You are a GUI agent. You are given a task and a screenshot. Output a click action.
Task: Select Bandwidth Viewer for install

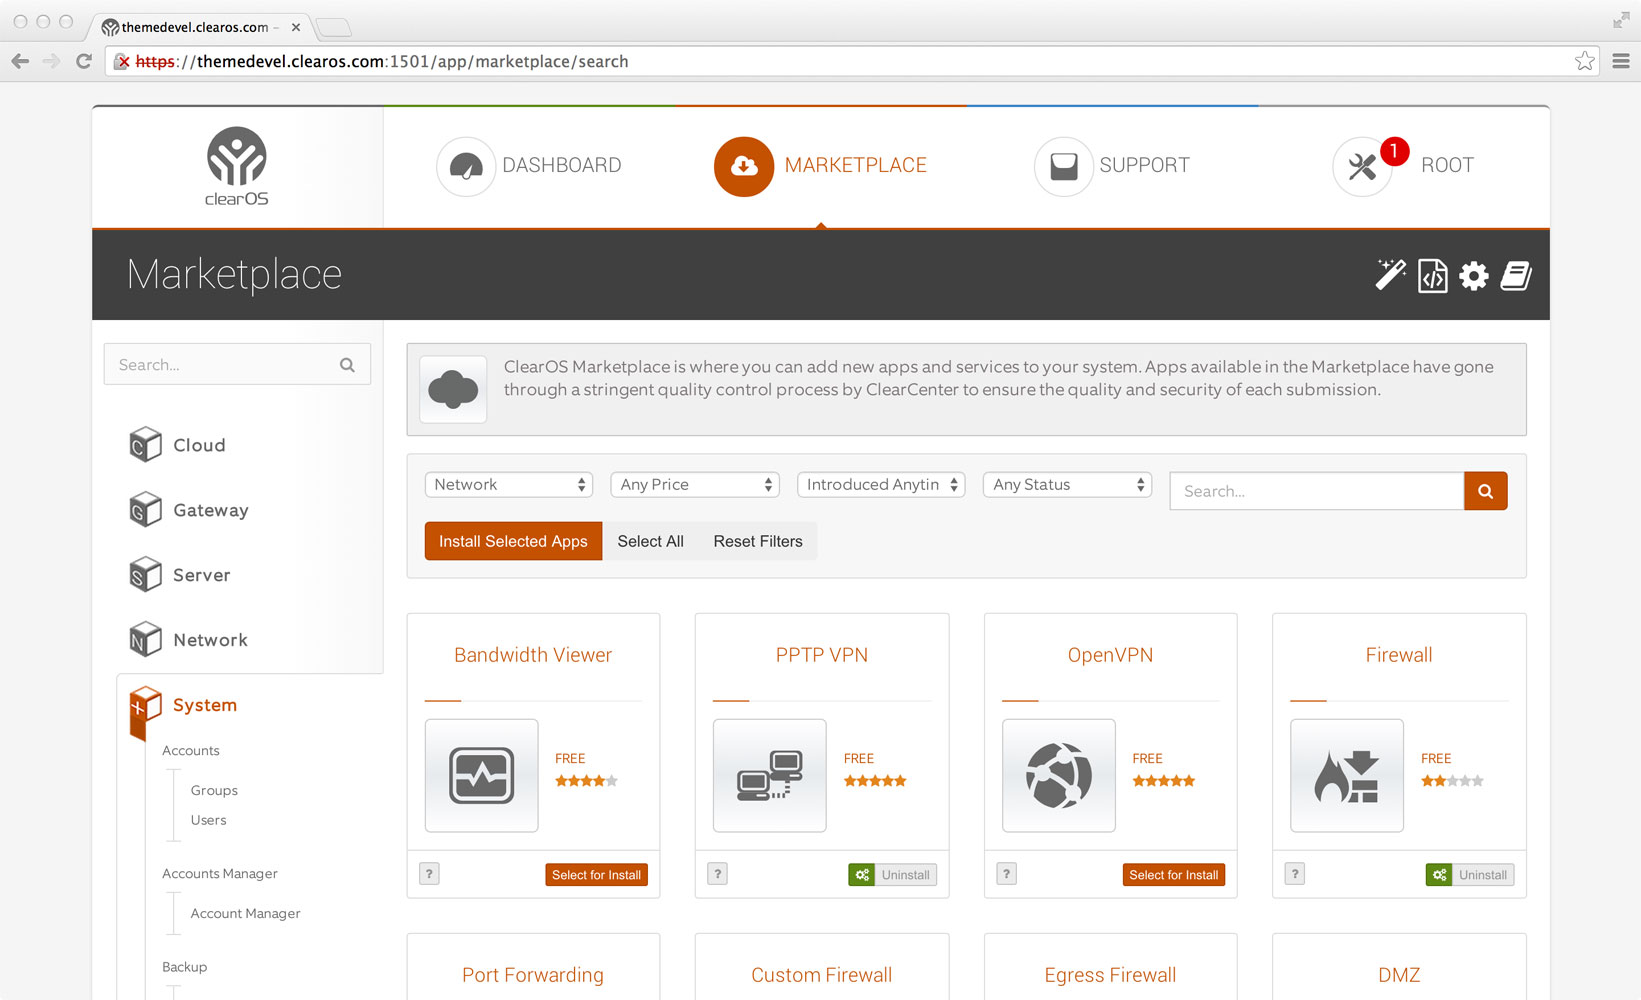(597, 875)
